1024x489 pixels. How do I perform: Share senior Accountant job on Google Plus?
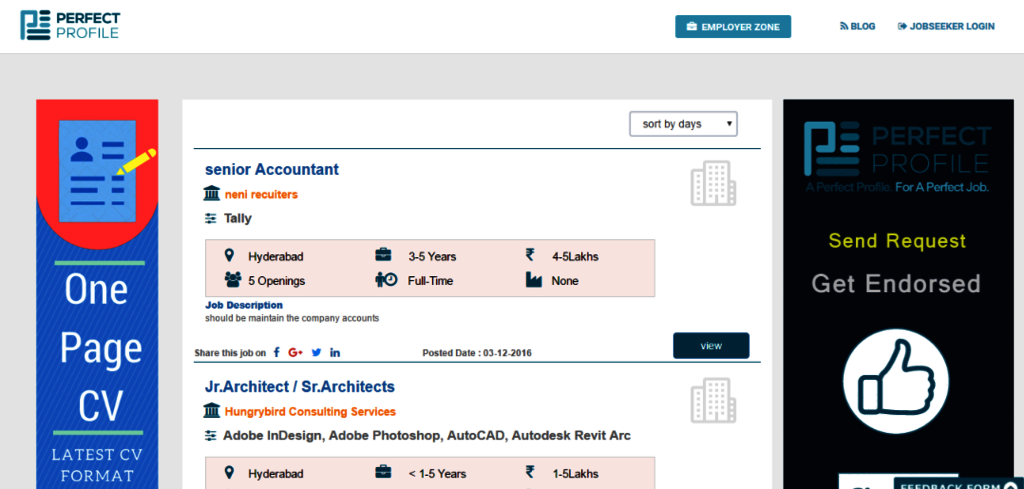point(296,353)
